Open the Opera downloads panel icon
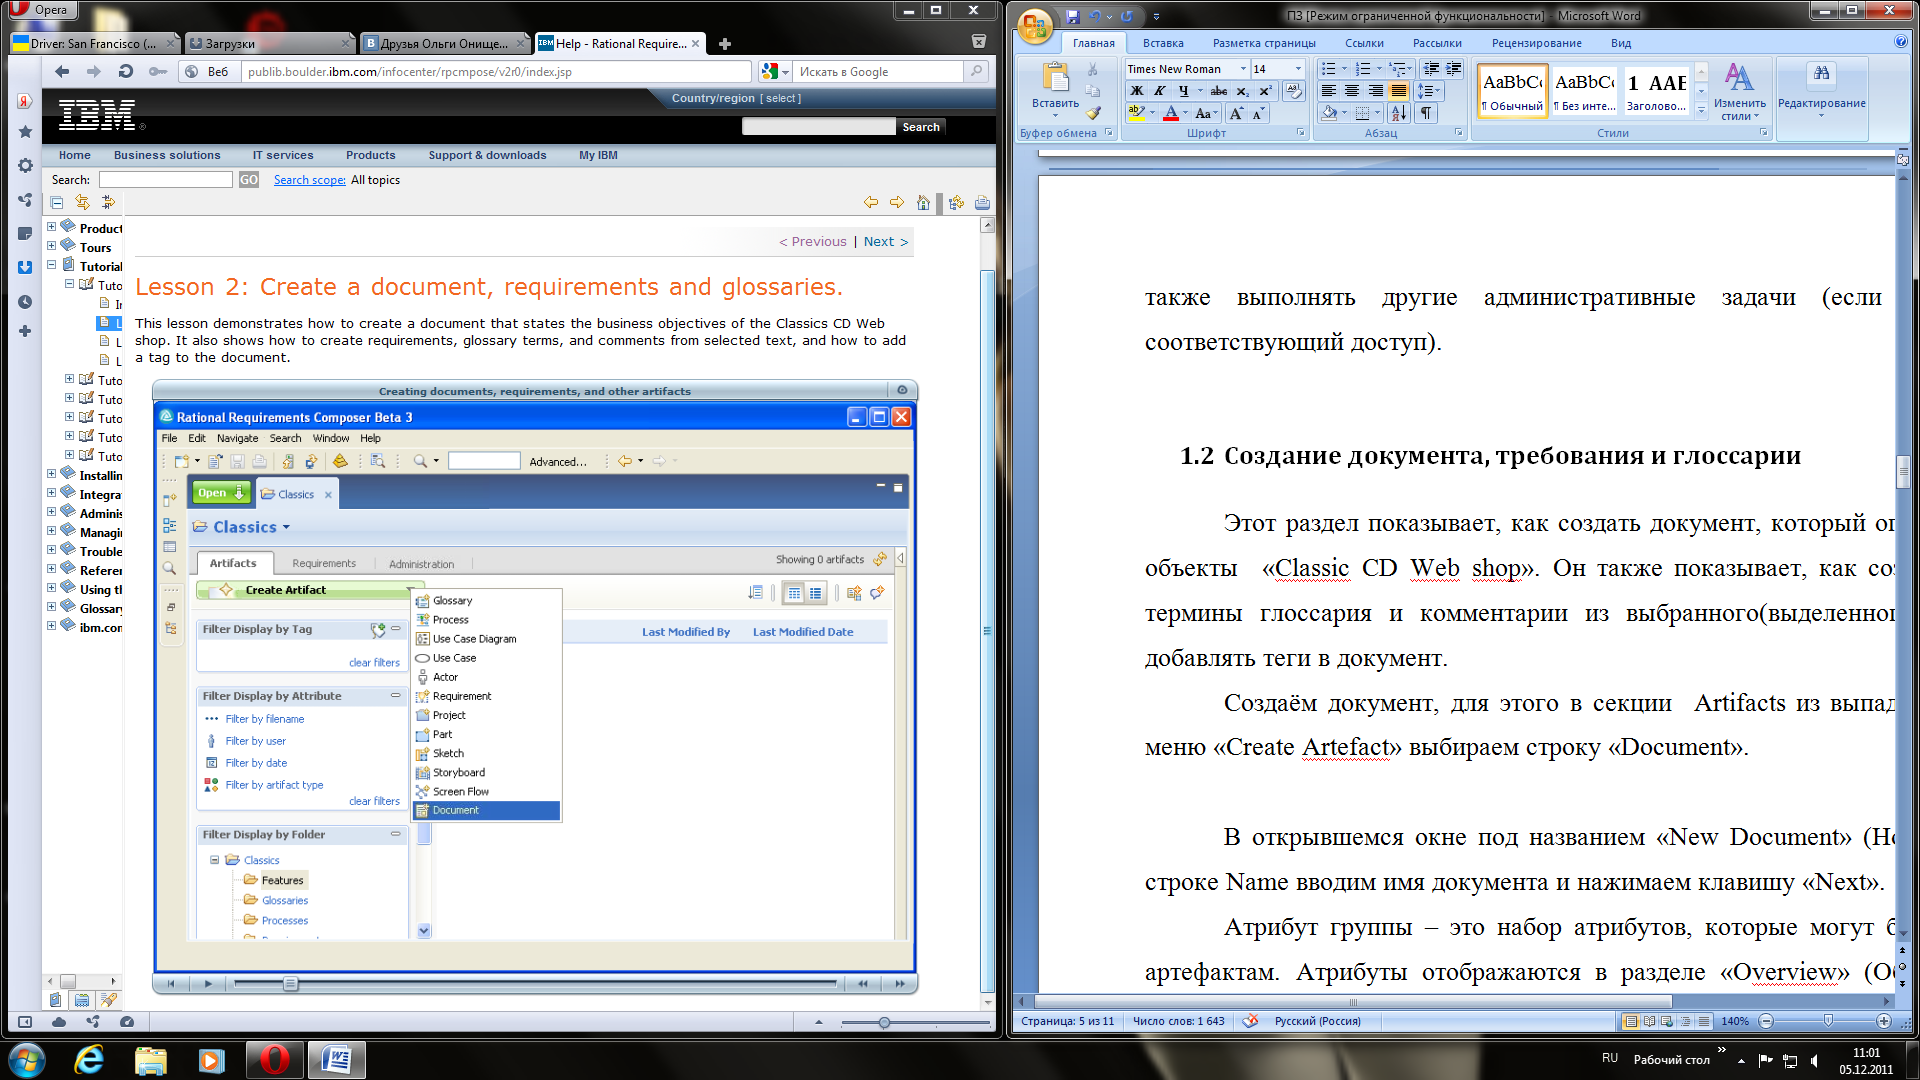This screenshot has width=1920, height=1080. [x=25, y=268]
